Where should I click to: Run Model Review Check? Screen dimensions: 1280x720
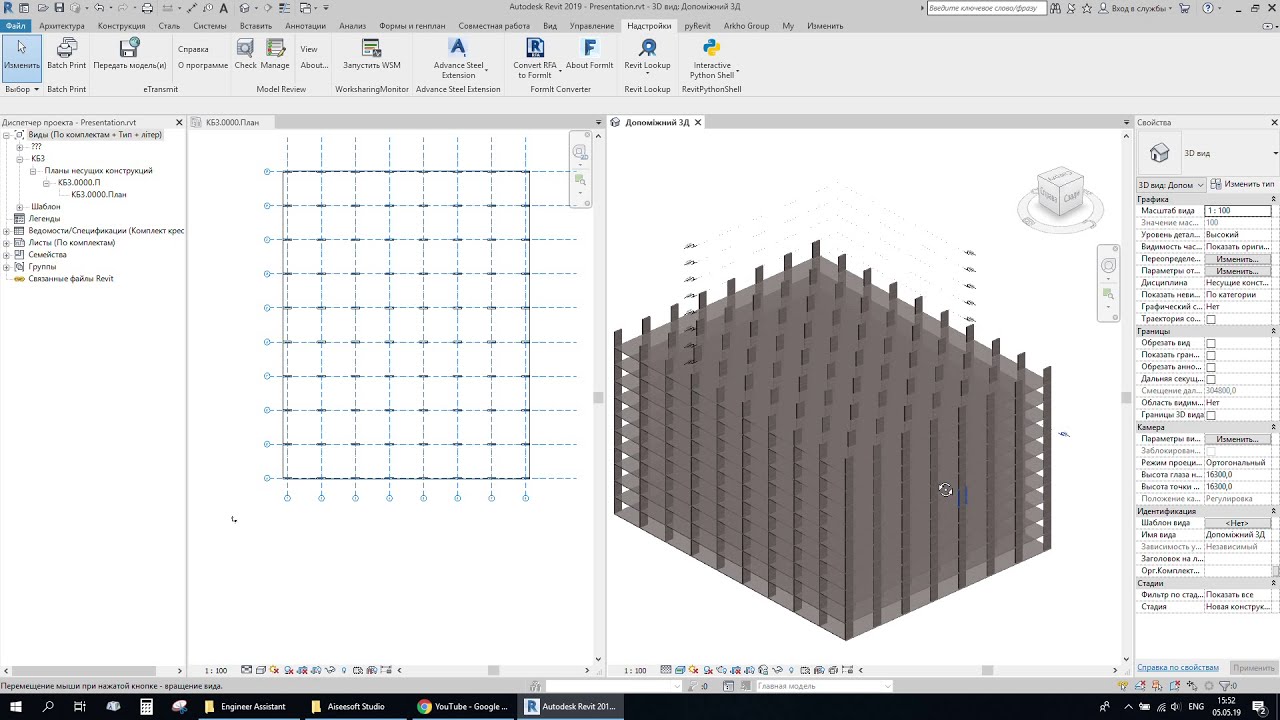pyautogui.click(x=245, y=55)
